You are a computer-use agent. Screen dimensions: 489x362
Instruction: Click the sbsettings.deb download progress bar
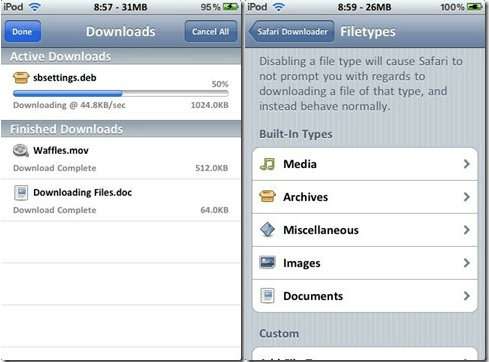pyautogui.click(x=121, y=94)
